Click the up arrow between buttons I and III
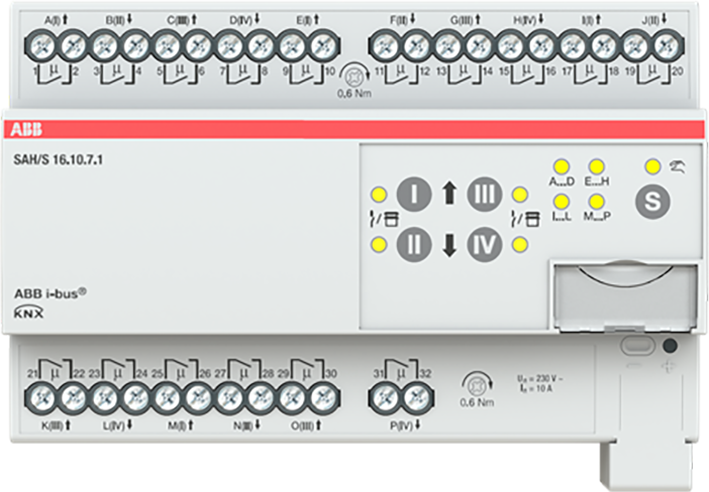 [449, 193]
